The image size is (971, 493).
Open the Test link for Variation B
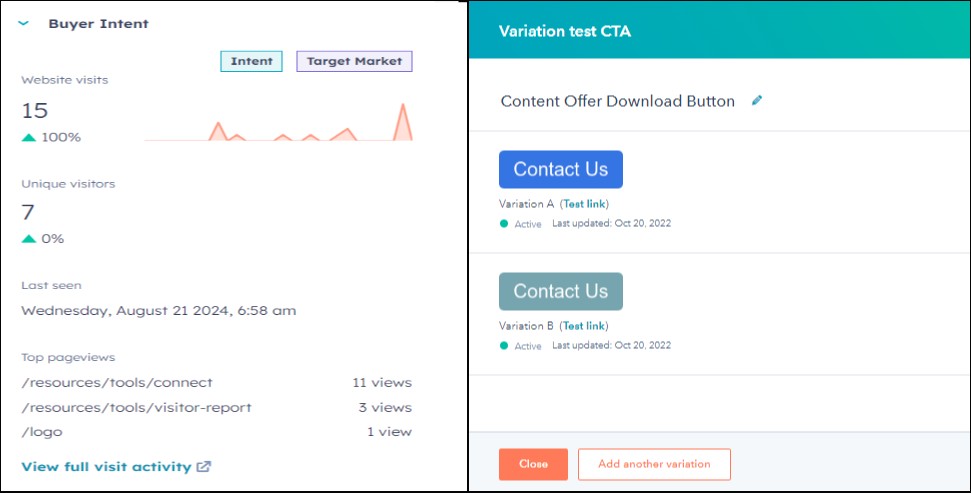(x=585, y=326)
